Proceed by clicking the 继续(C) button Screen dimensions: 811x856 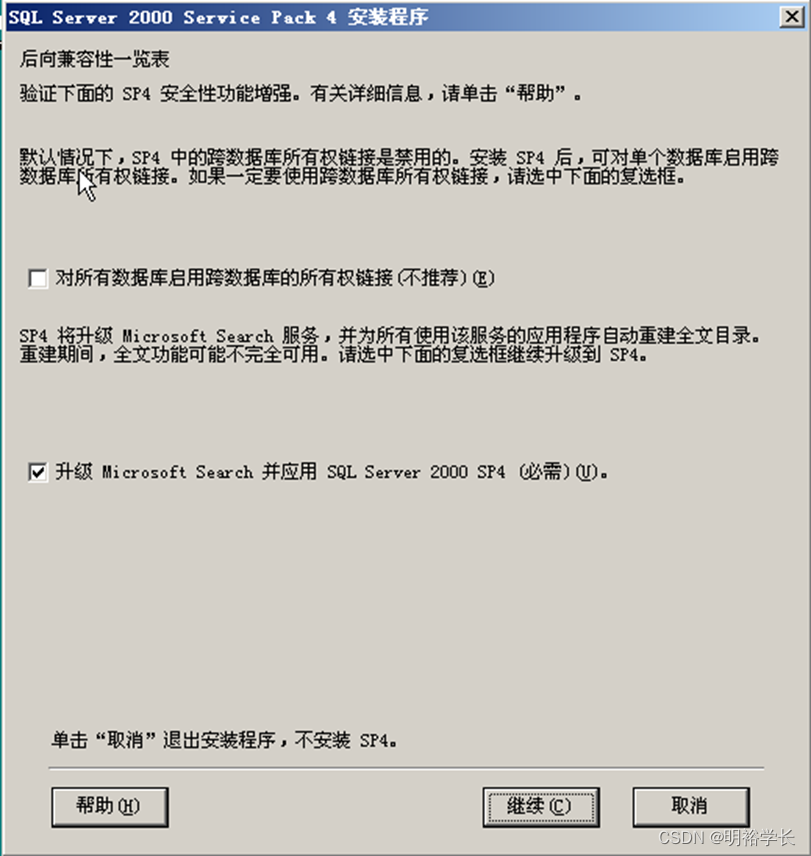[x=541, y=806]
